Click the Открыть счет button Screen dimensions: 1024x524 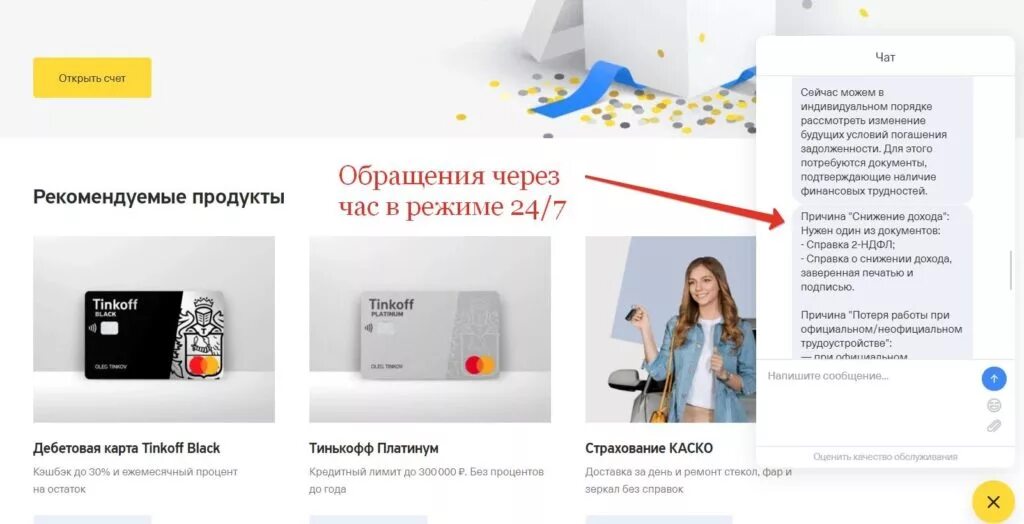coord(92,78)
